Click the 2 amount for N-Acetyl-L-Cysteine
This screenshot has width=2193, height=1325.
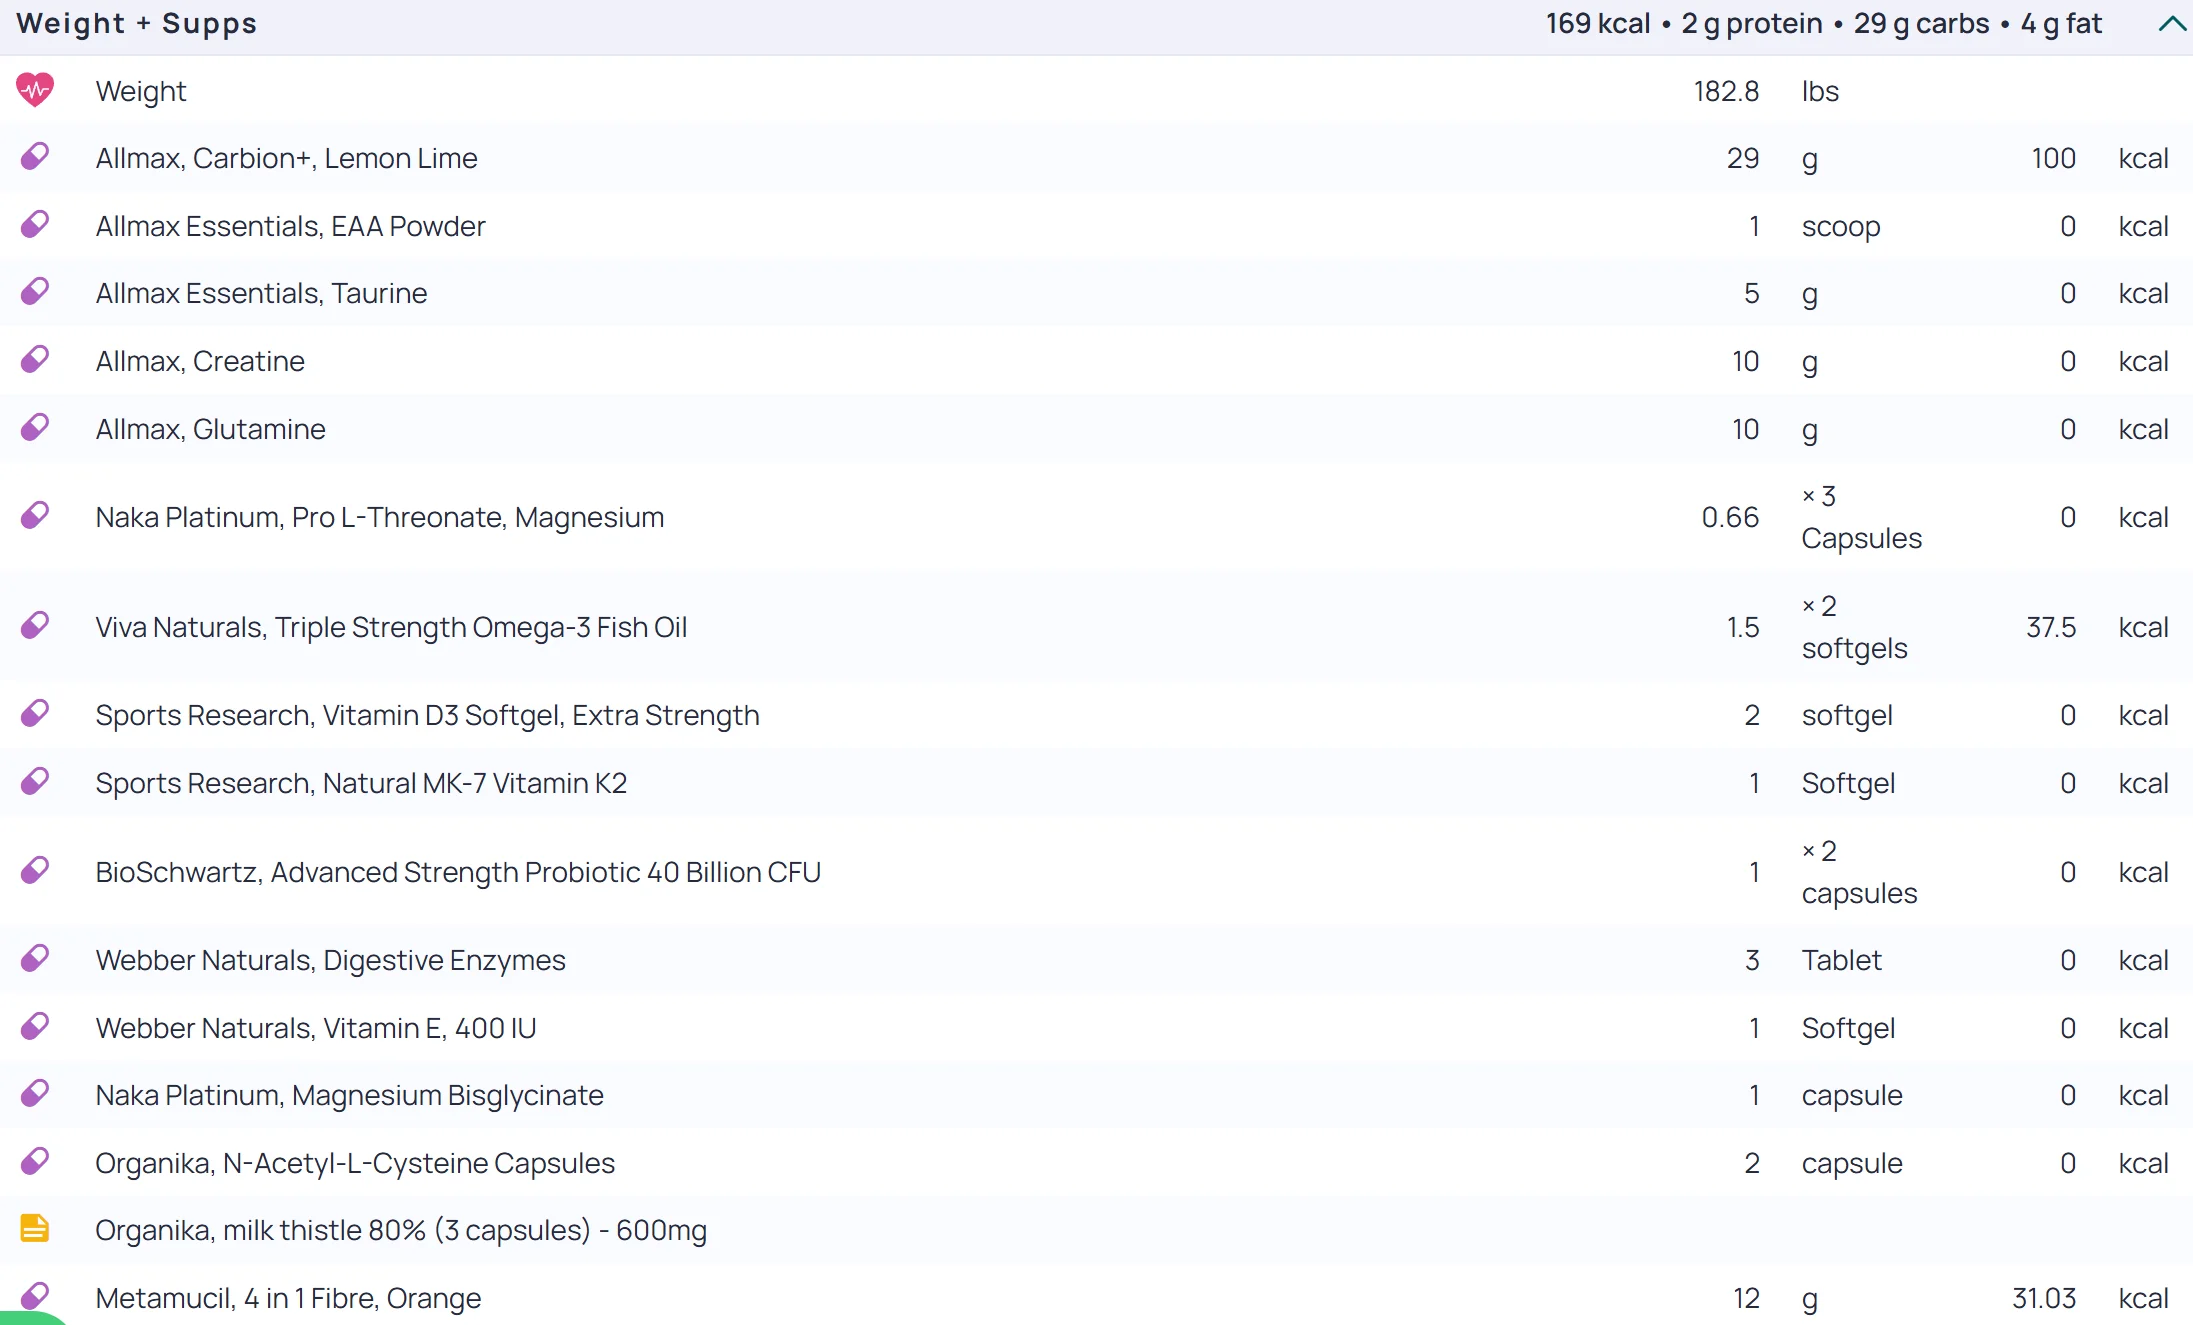coord(1752,1163)
